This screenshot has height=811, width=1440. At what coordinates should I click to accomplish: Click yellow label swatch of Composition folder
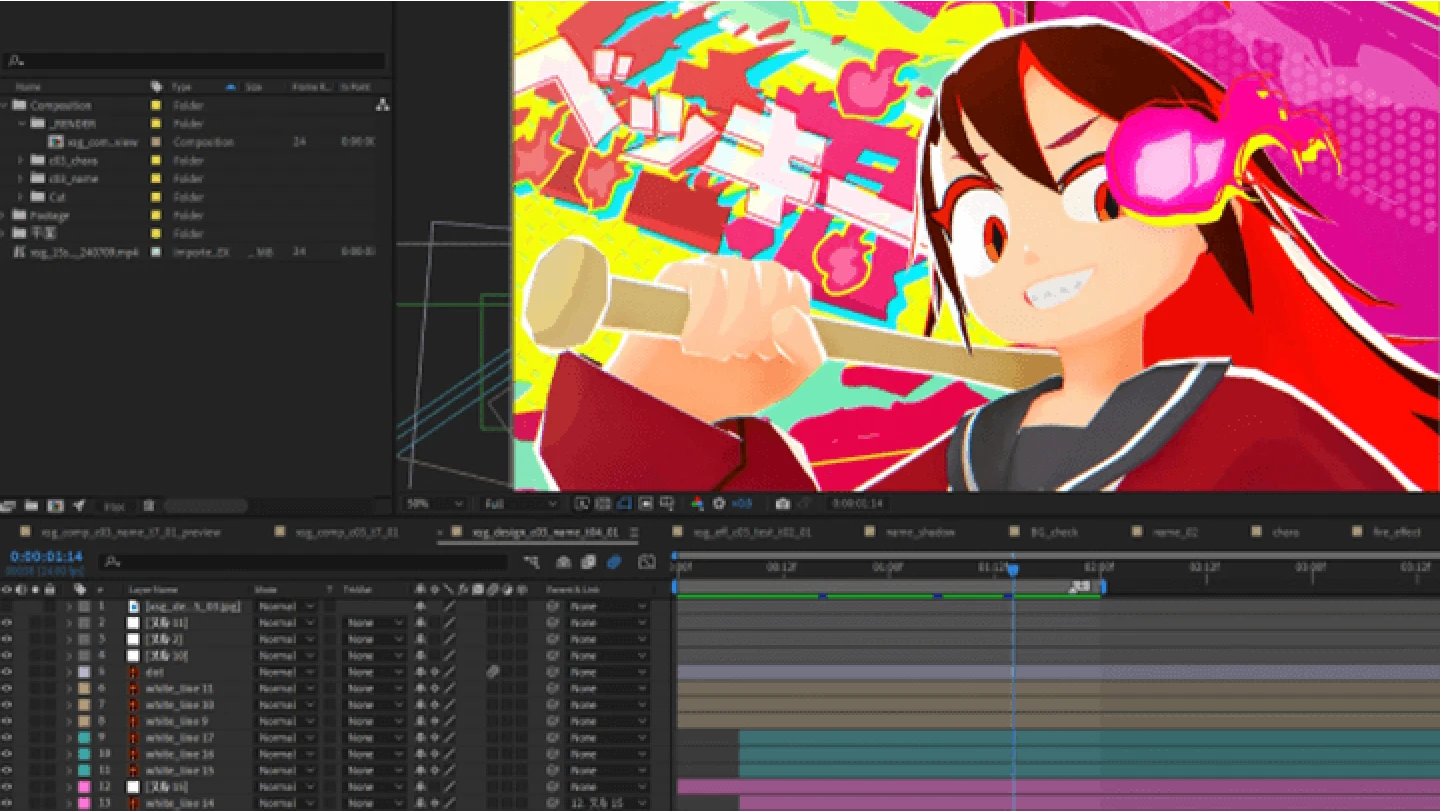pos(156,105)
